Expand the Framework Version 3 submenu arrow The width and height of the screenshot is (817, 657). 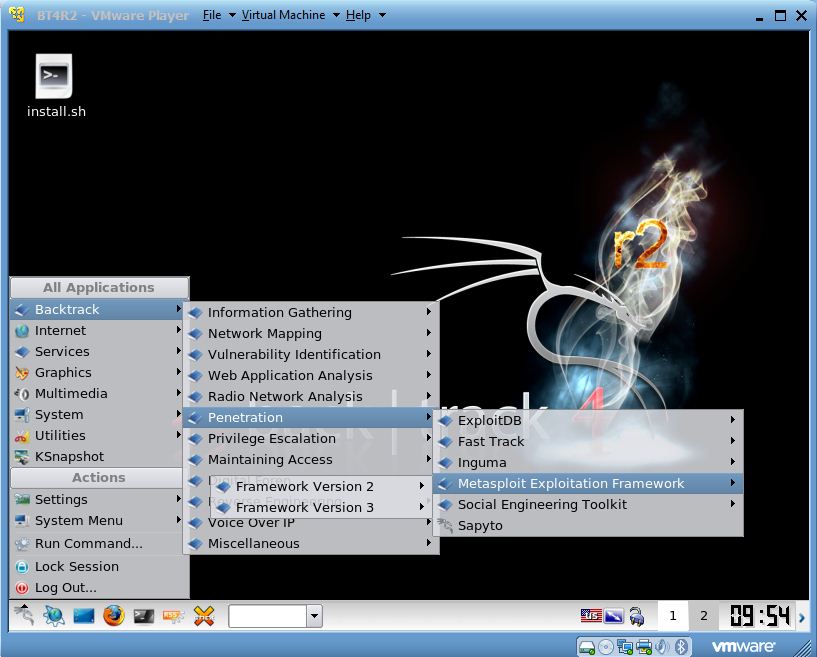point(422,506)
